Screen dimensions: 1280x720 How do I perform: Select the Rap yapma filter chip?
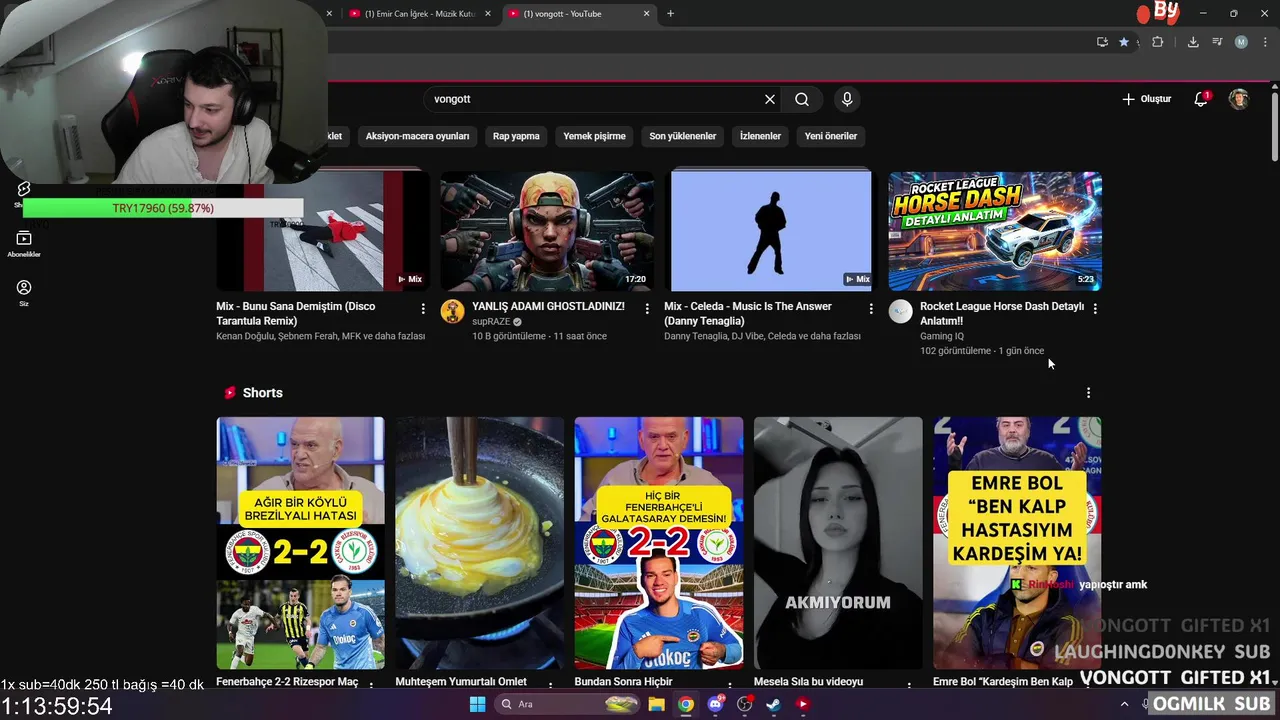click(x=516, y=136)
